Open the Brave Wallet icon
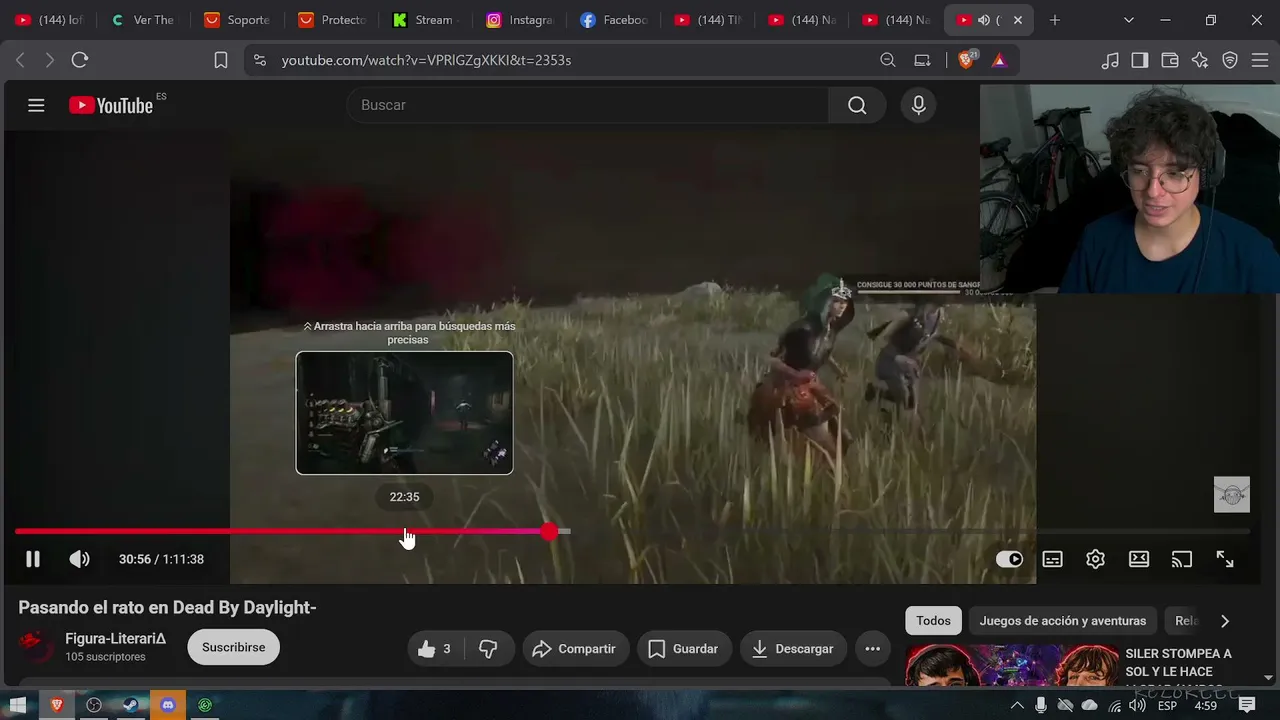This screenshot has width=1280, height=720. [1170, 60]
